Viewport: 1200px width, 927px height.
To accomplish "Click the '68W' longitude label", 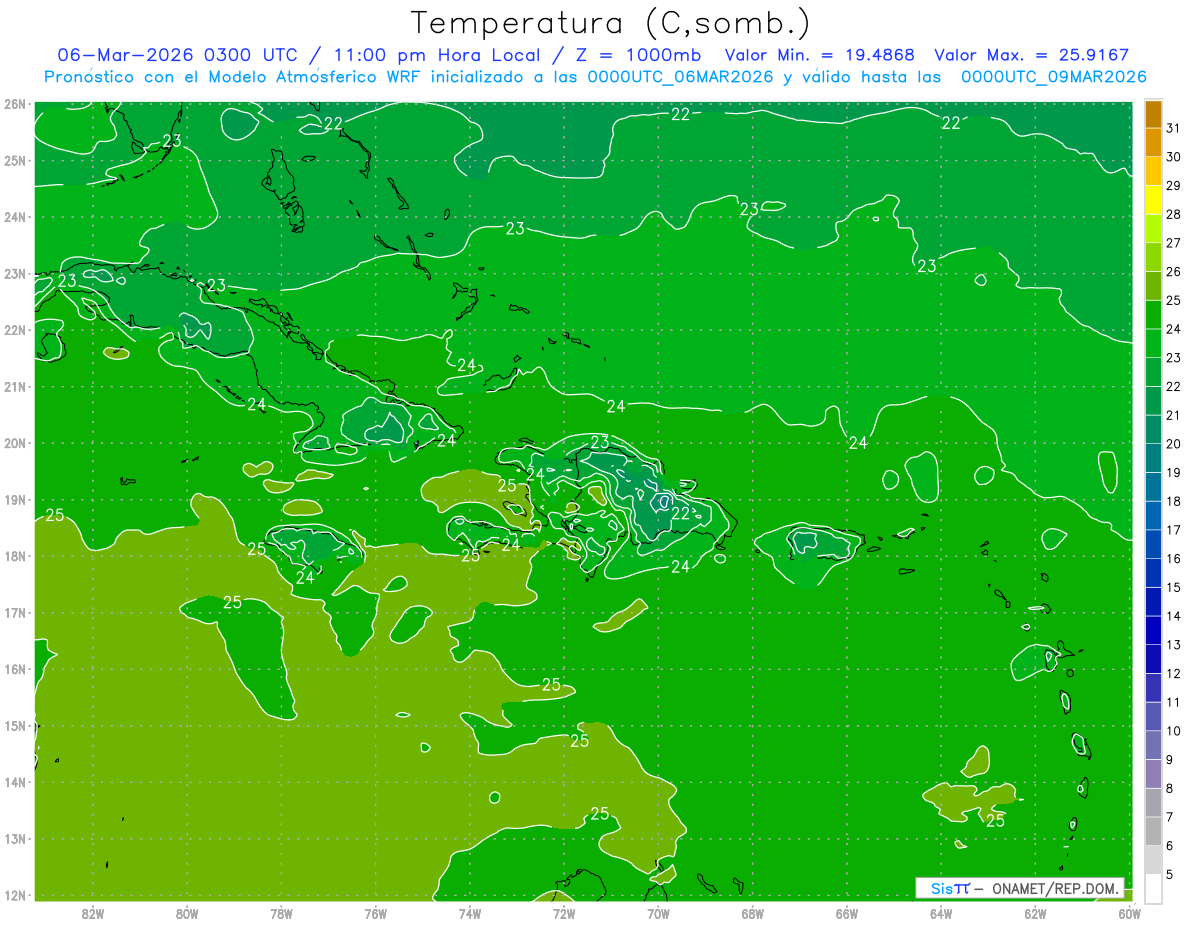I will (x=753, y=913).
